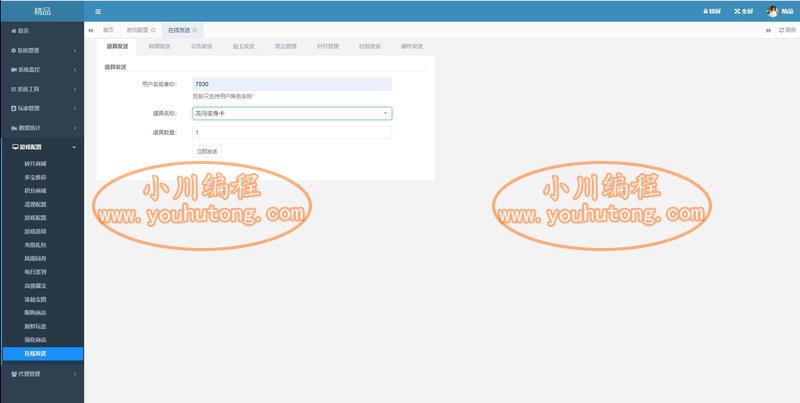800x403 pixels.
Task: Click the 用户名或者ID input field
Action: [x=292, y=84]
